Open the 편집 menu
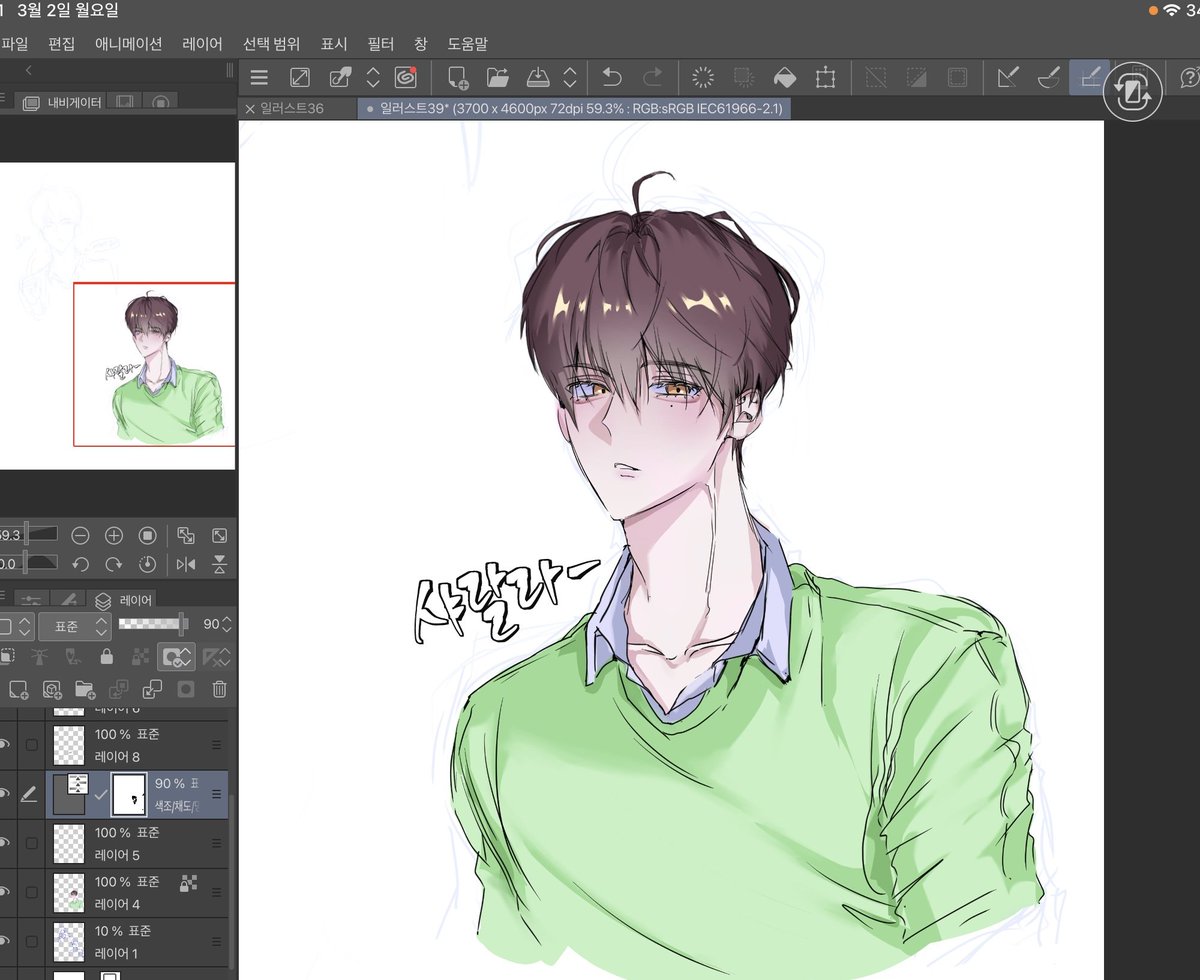Viewport: 1200px width, 980px height. pyautogui.click(x=61, y=44)
